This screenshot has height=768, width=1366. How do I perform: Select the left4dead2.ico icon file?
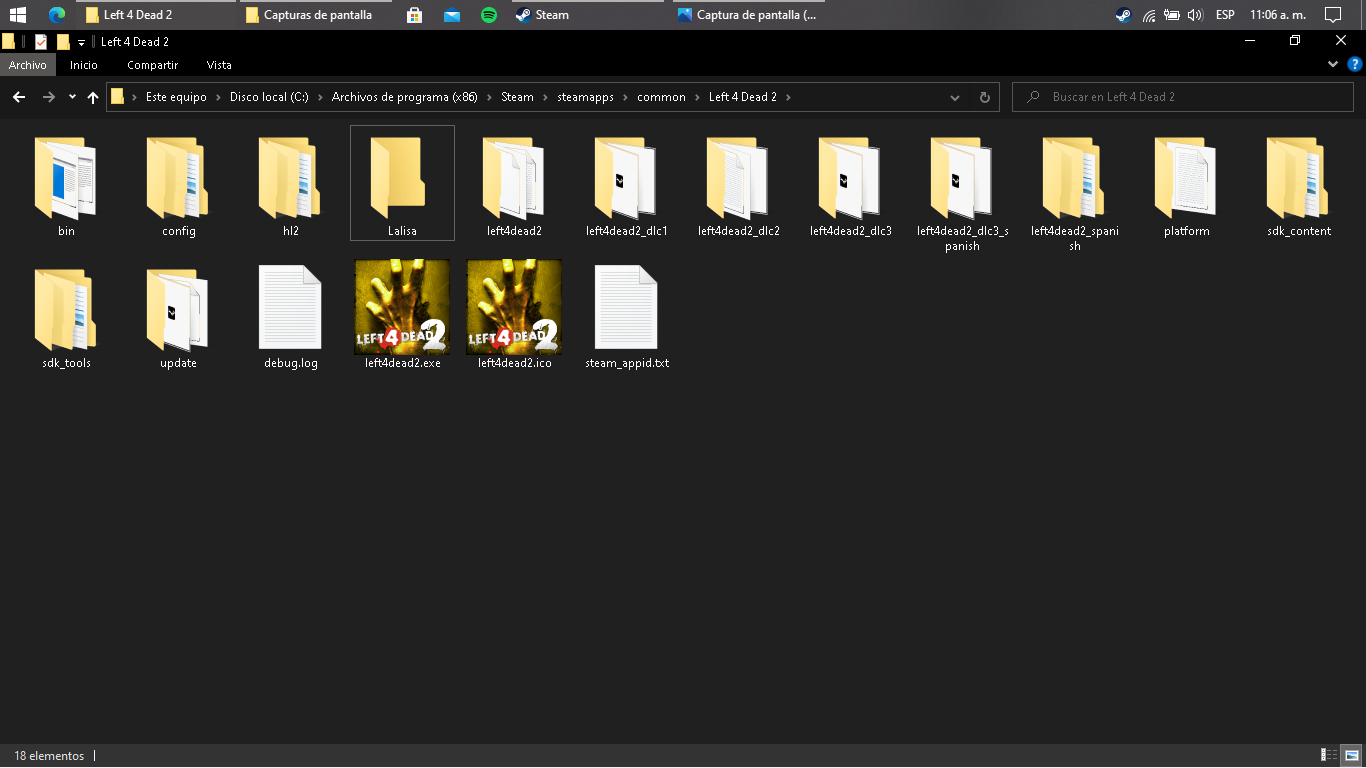pos(514,314)
